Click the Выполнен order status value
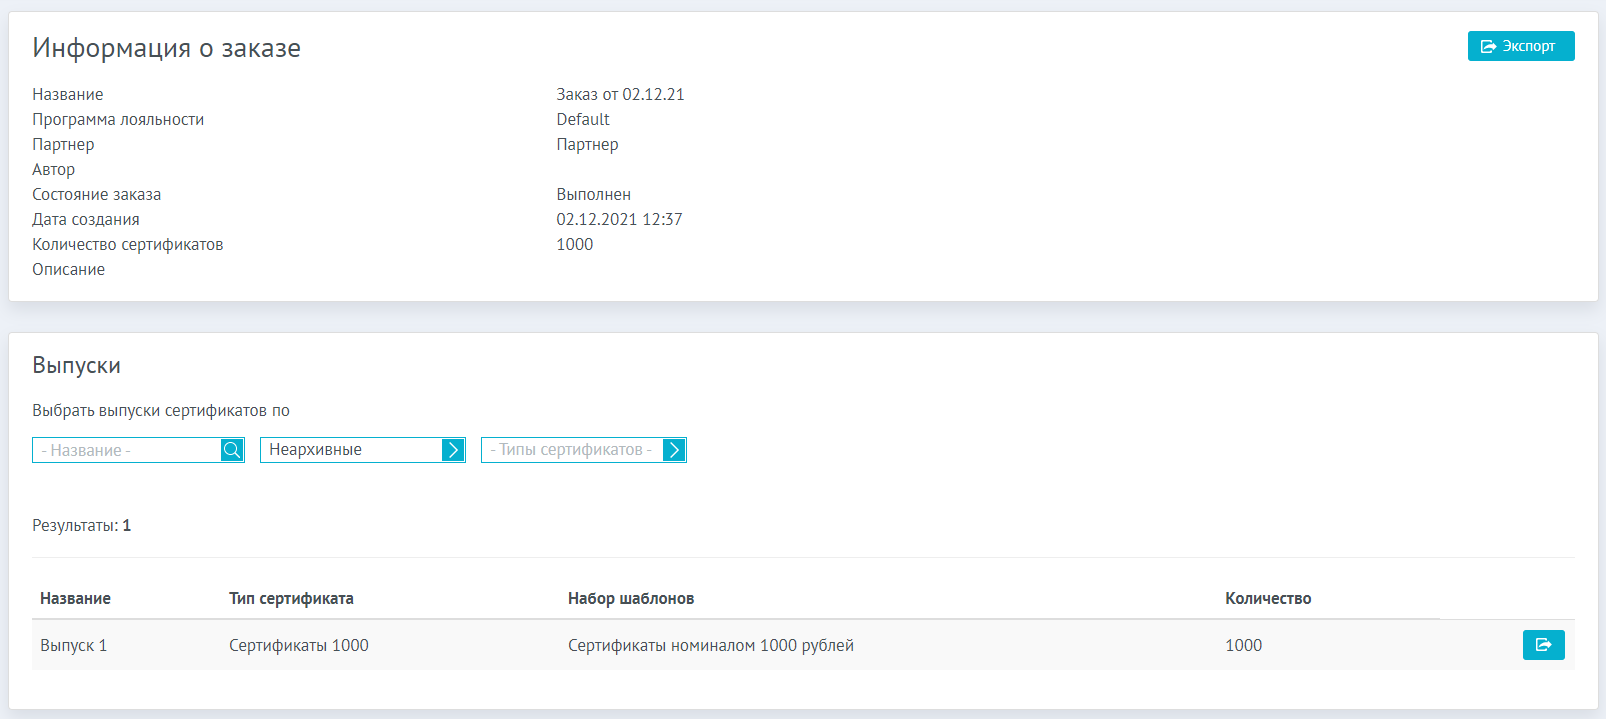Screen dimensions: 1606x719 [x=593, y=194]
